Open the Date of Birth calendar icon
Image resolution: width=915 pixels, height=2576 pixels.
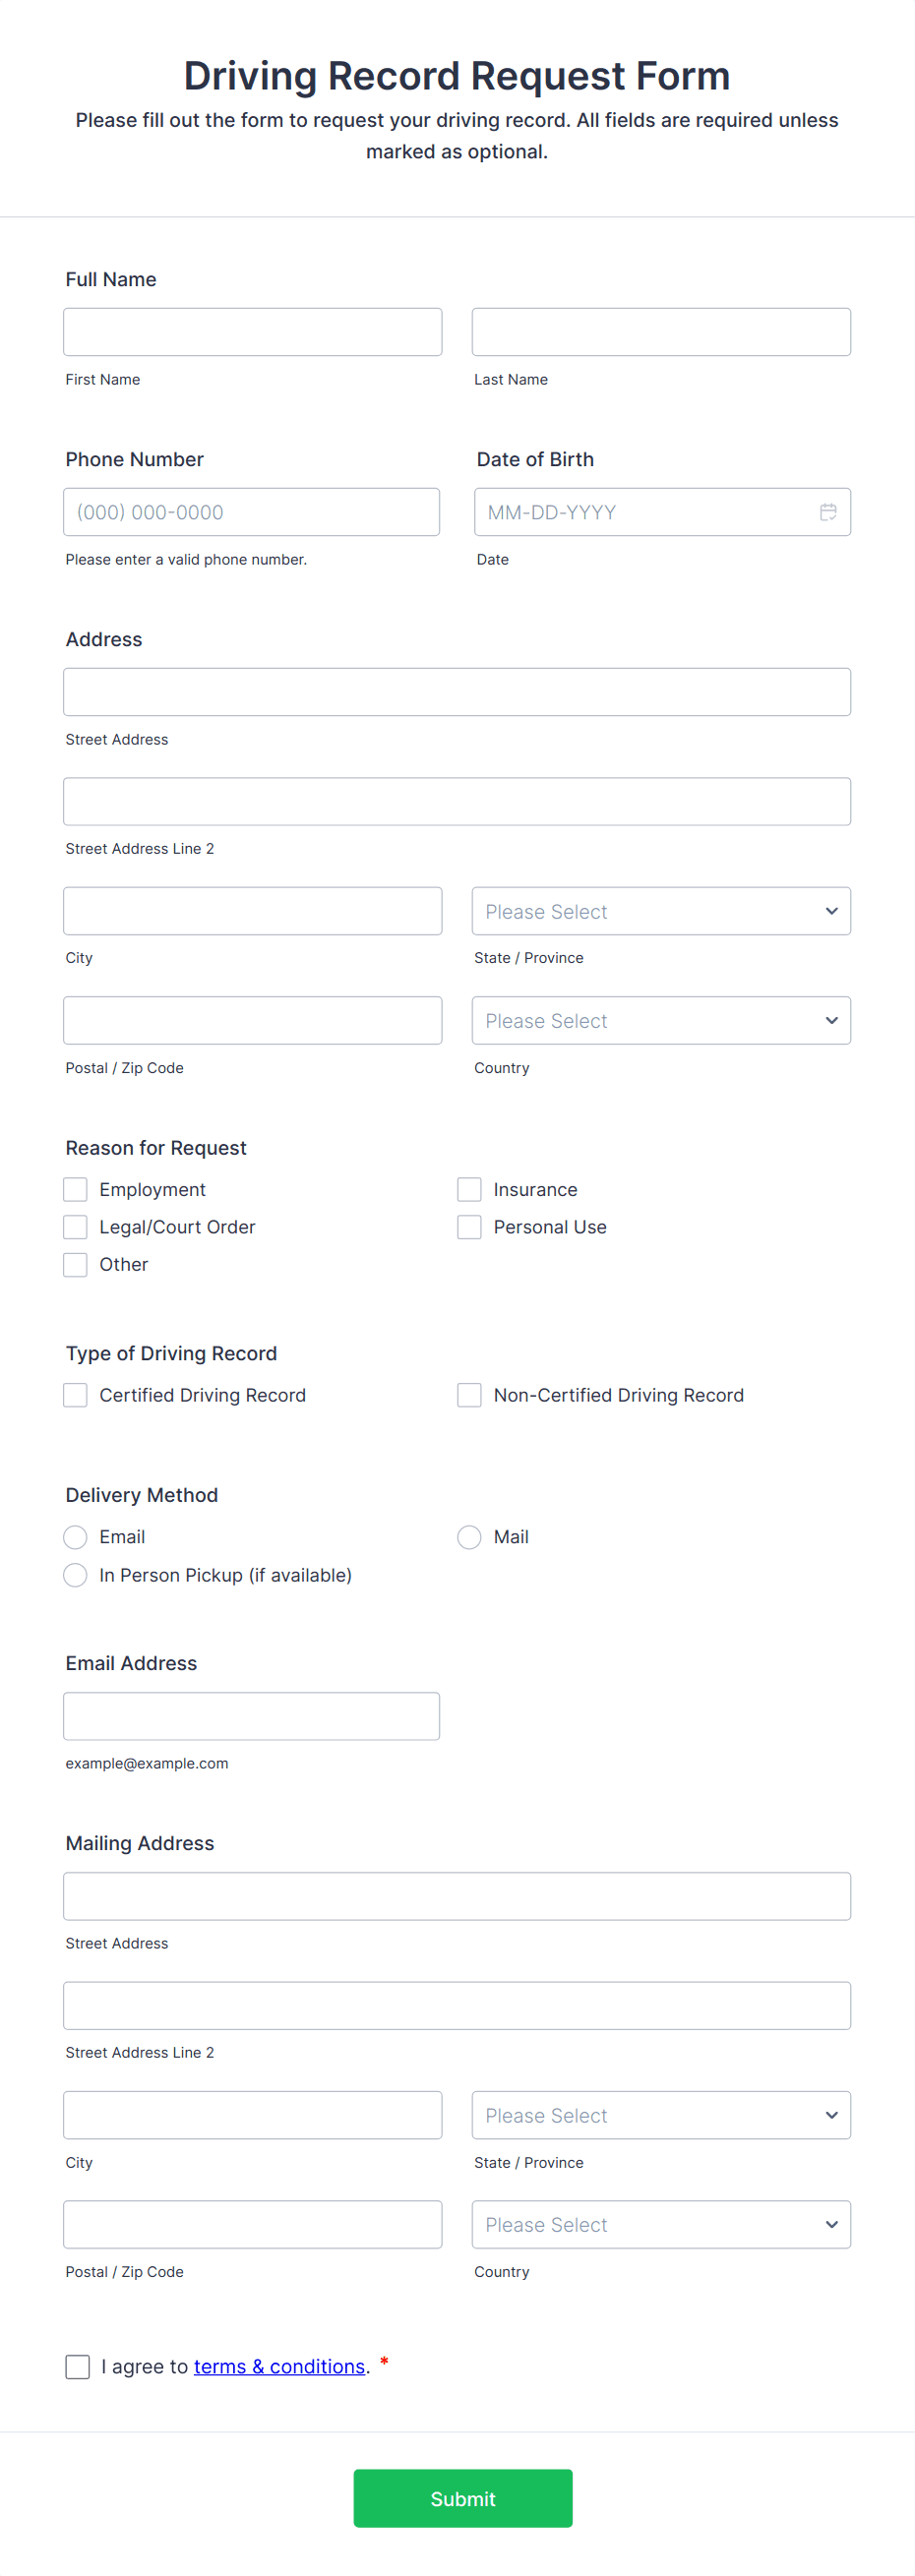[828, 512]
